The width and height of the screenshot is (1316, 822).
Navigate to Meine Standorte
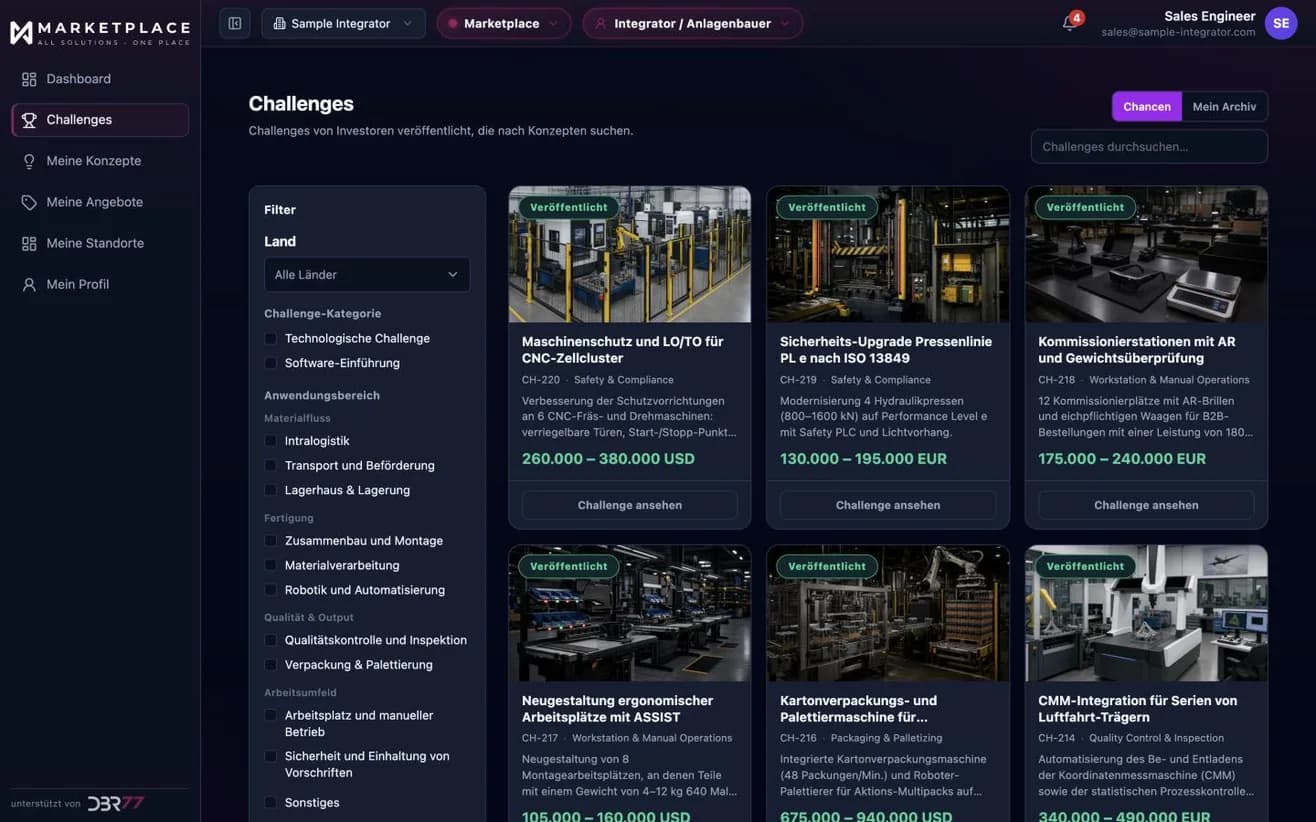point(100,243)
